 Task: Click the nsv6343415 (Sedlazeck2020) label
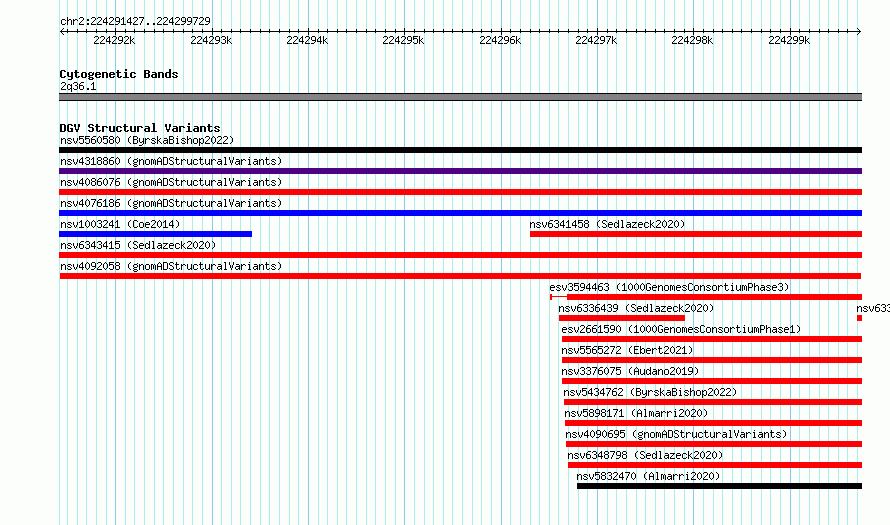(x=138, y=245)
